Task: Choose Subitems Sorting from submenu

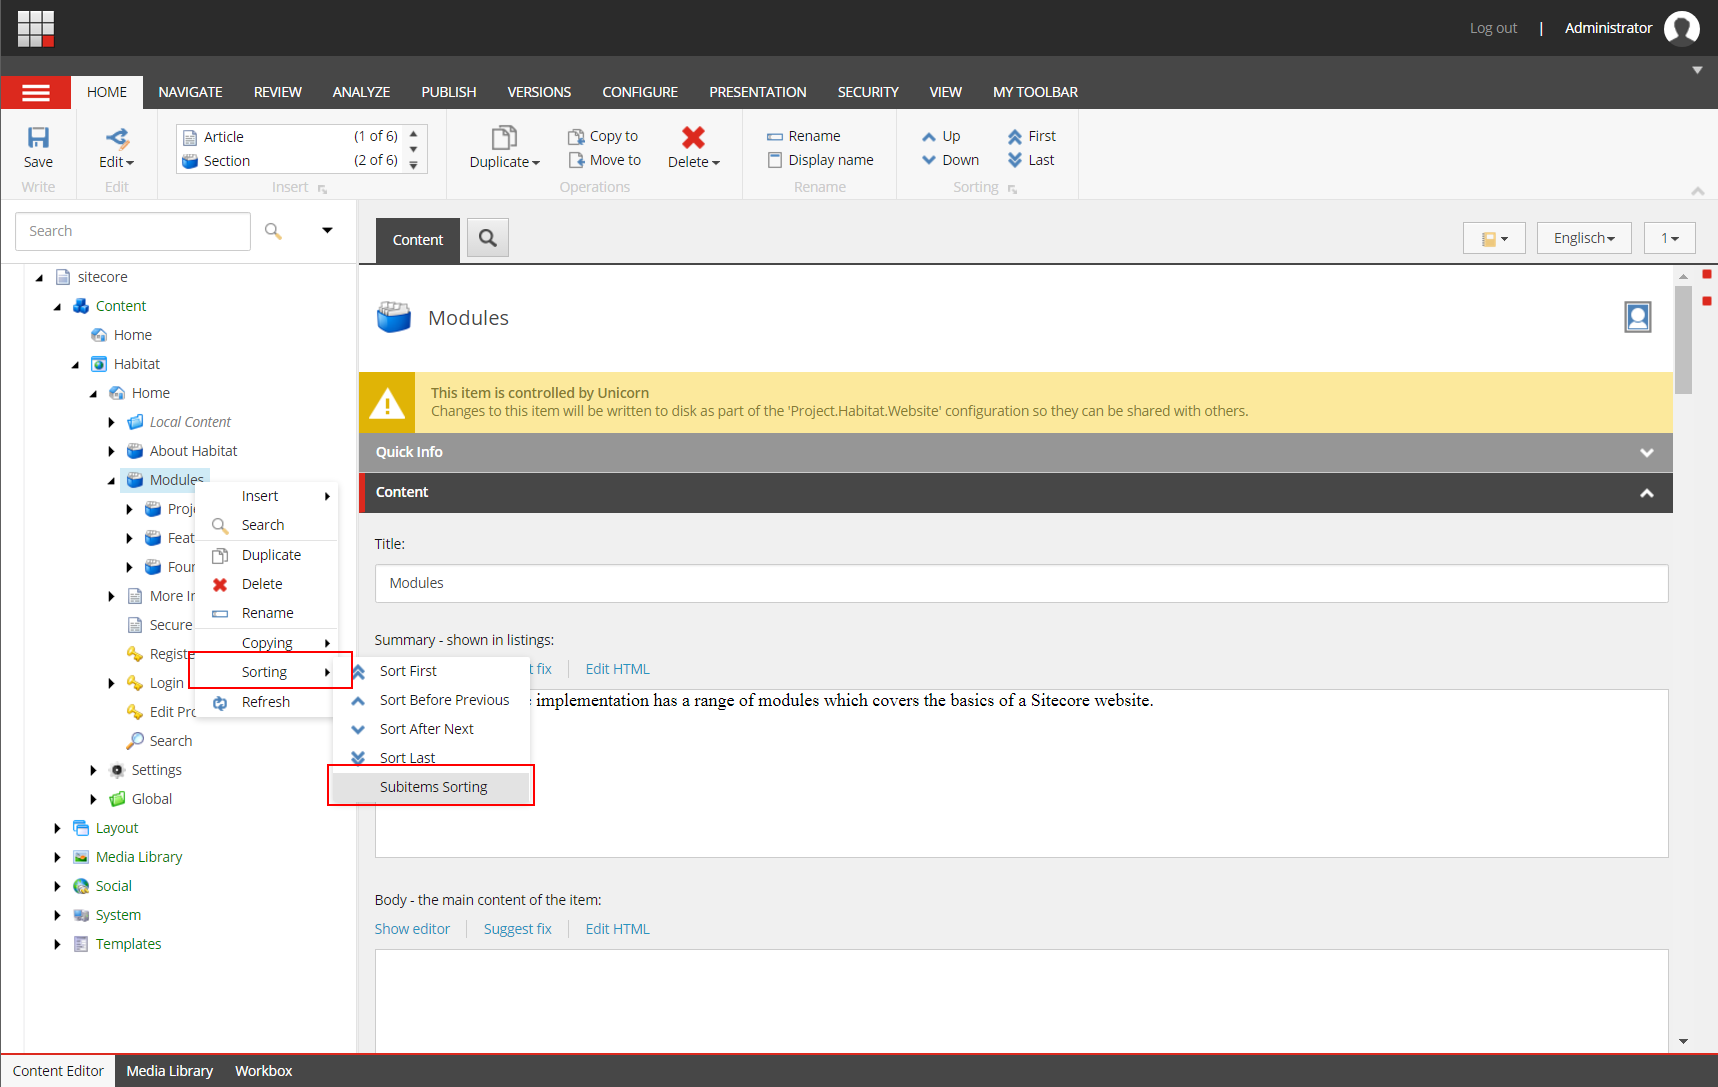Action: (x=431, y=787)
